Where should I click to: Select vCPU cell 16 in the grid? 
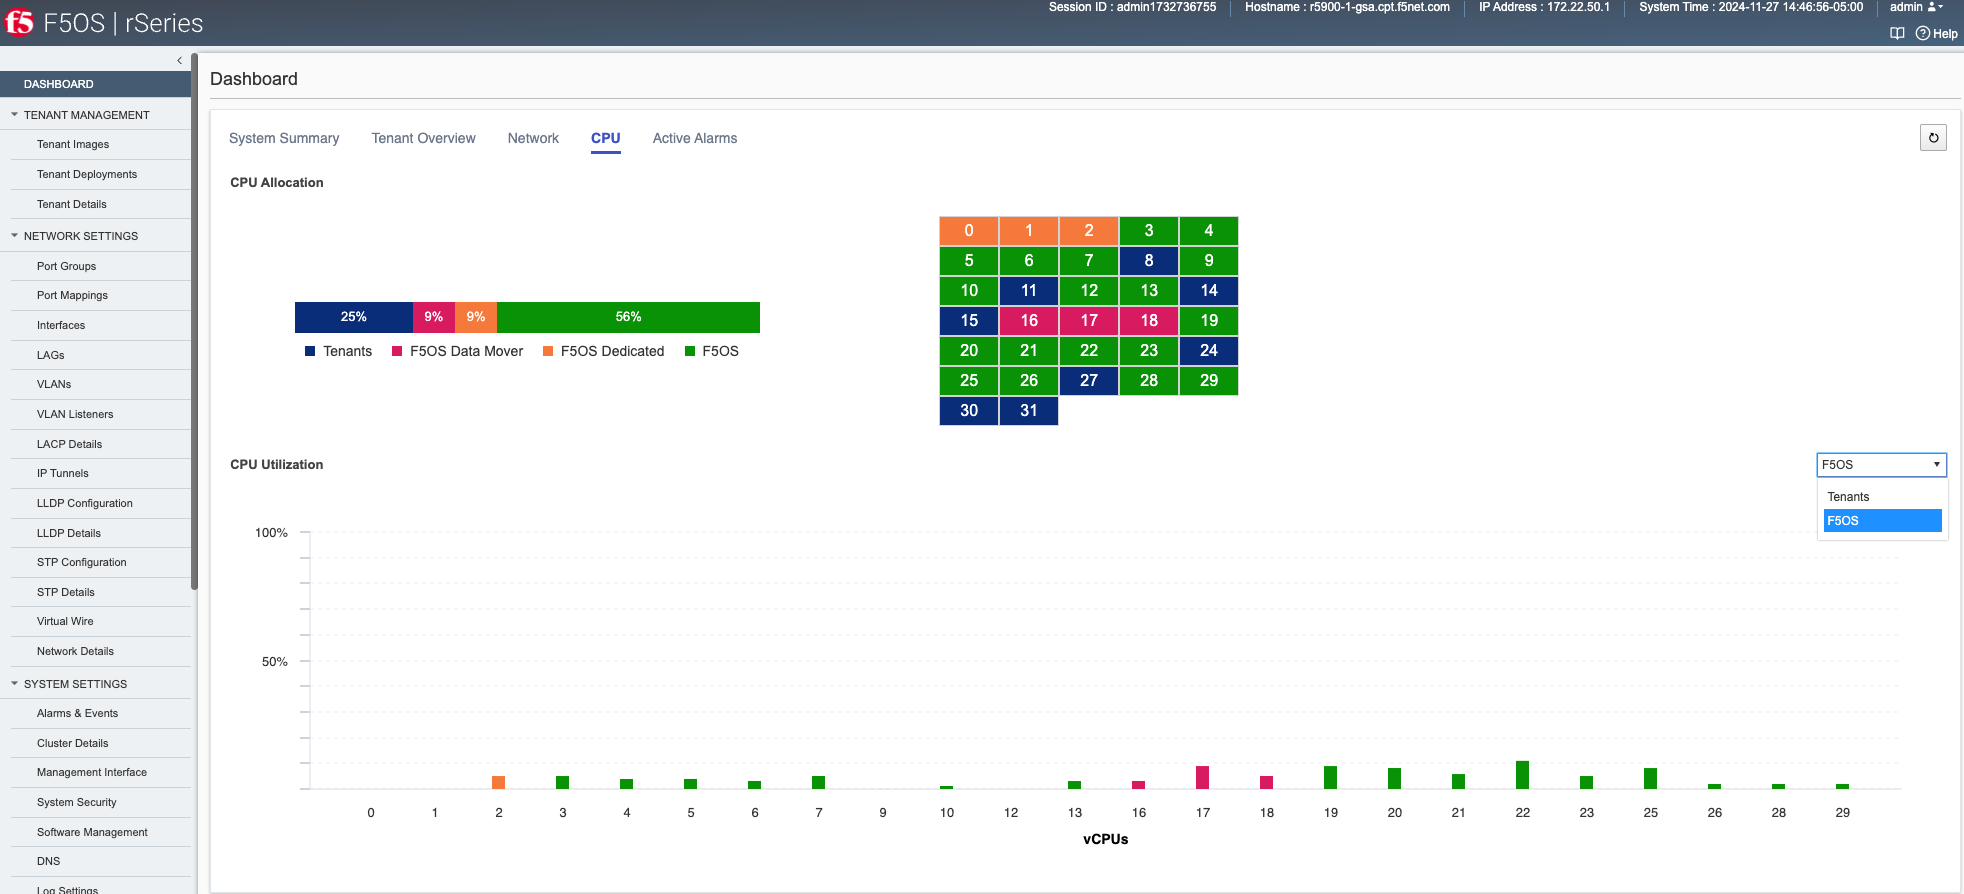[x=1029, y=321]
